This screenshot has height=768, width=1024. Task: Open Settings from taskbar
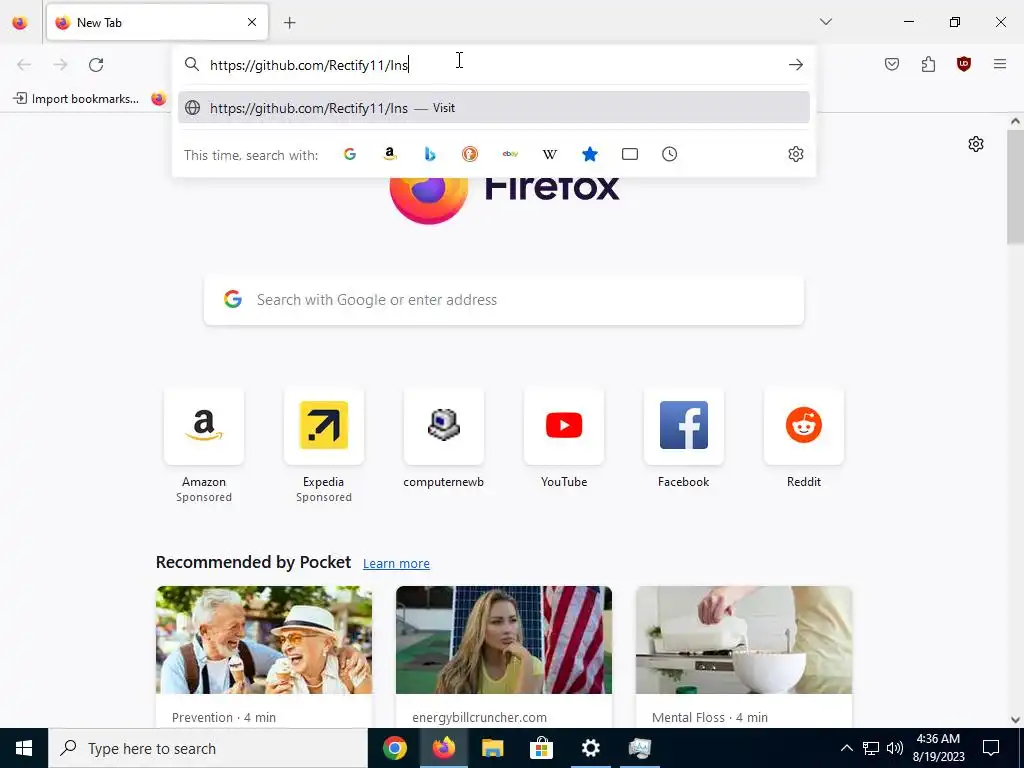point(590,748)
